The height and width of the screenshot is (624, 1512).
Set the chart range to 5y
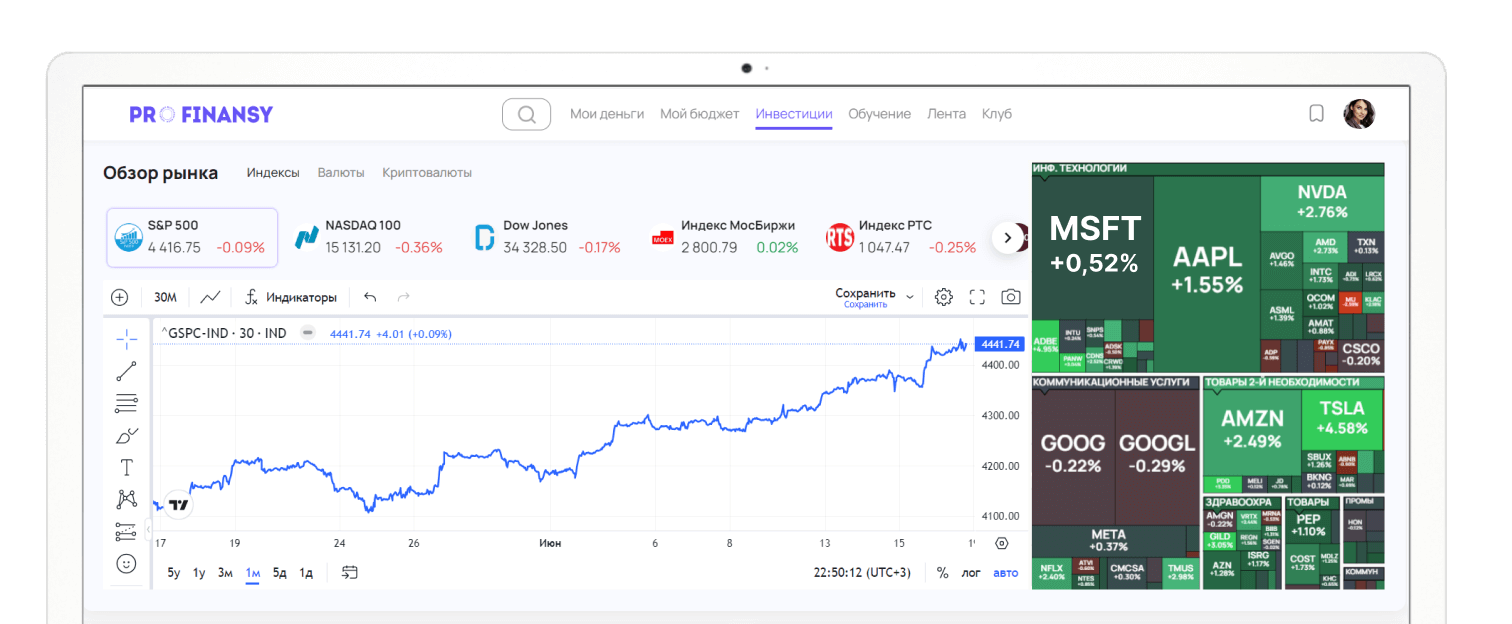point(174,573)
